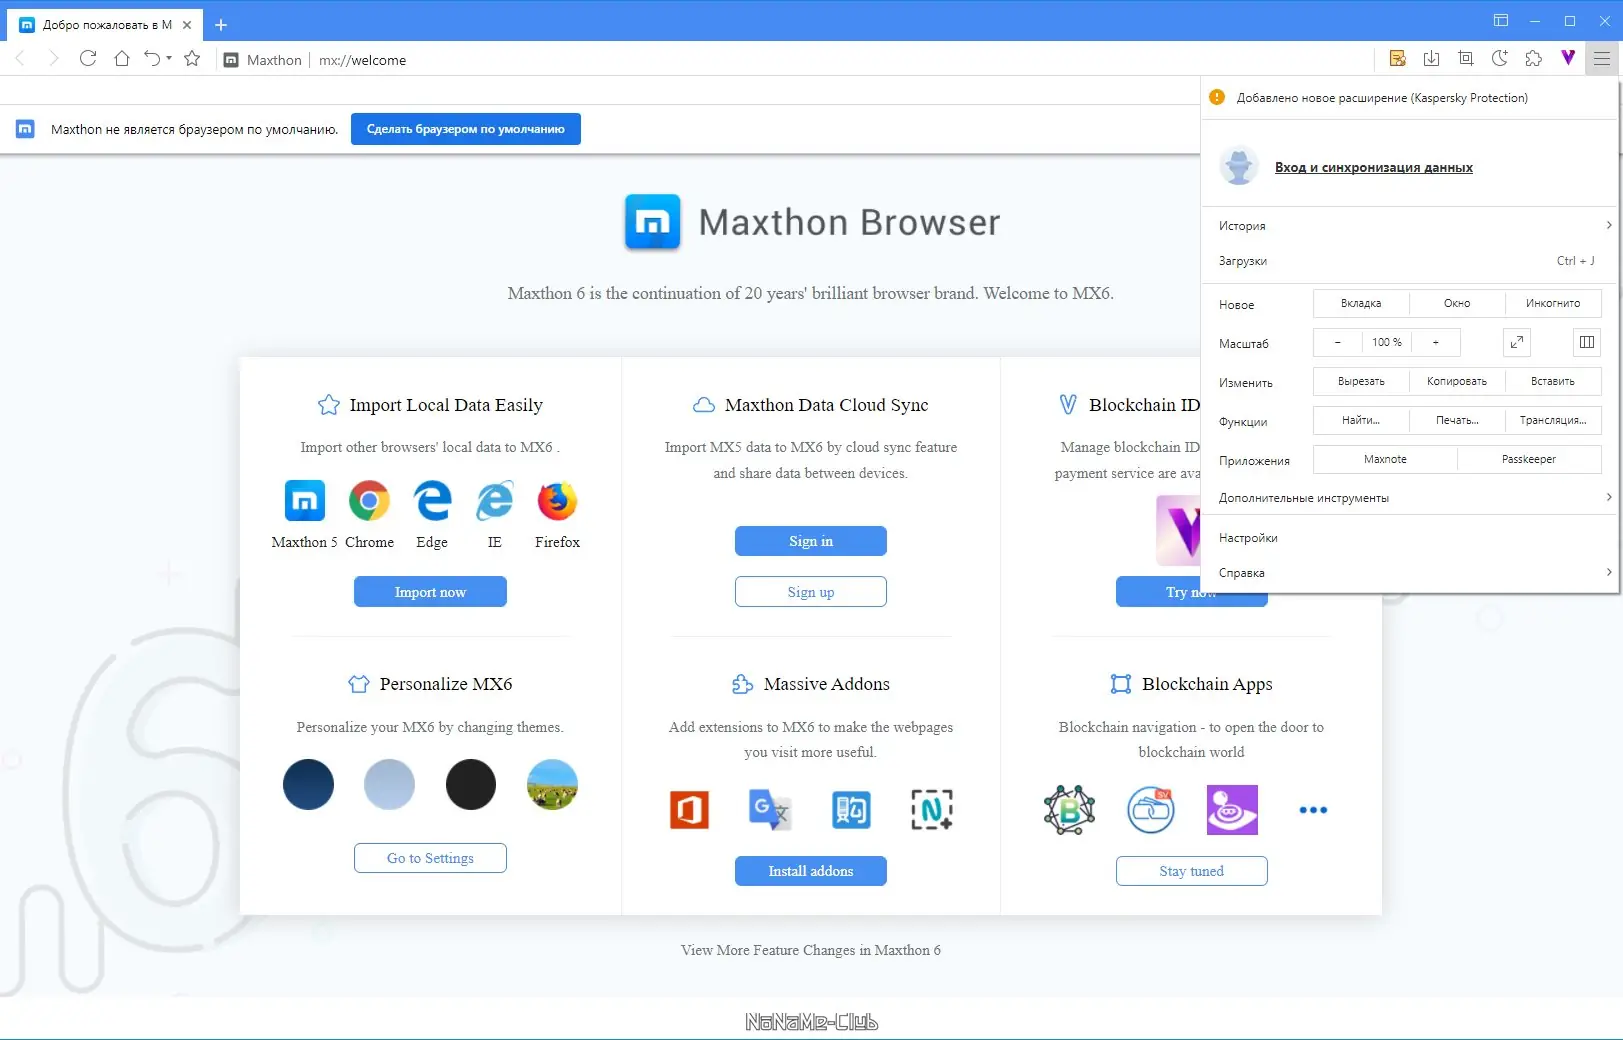Decrease zoom with the minus button
The width and height of the screenshot is (1623, 1040).
point(1338,342)
